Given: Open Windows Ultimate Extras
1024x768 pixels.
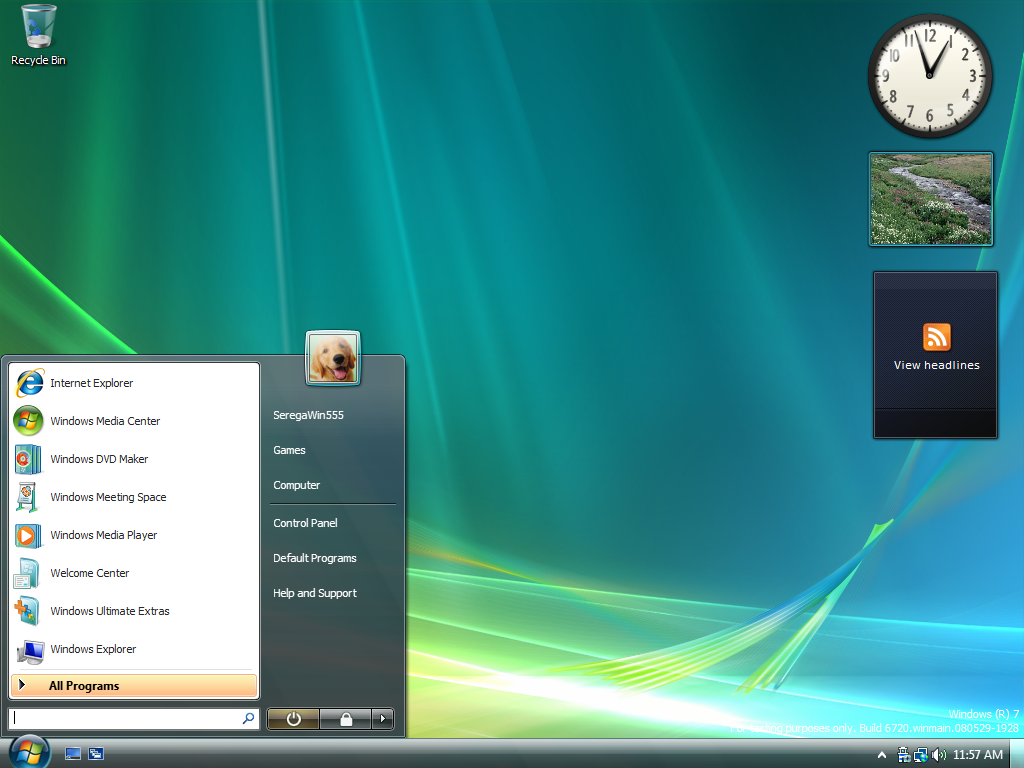Looking at the screenshot, I should pos(109,611).
